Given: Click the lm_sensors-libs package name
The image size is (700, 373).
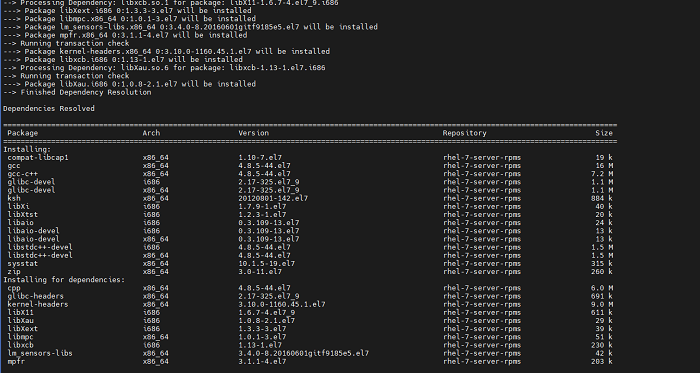Looking at the screenshot, I should point(40,353).
